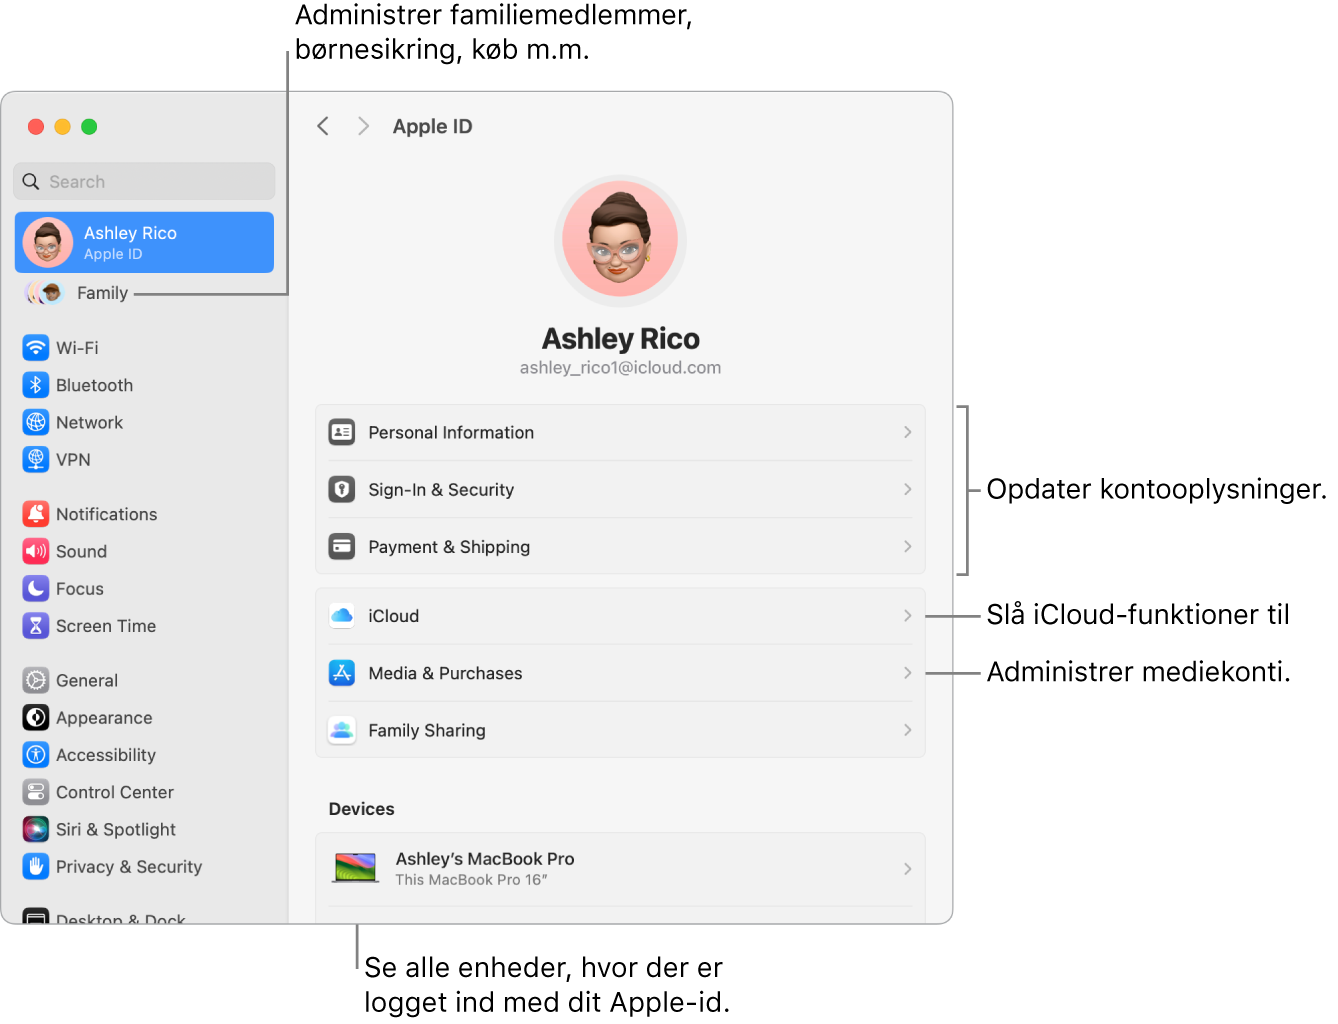1338x1024 pixels.
Task: Expand Media & Purchases chevron
Action: (907, 673)
